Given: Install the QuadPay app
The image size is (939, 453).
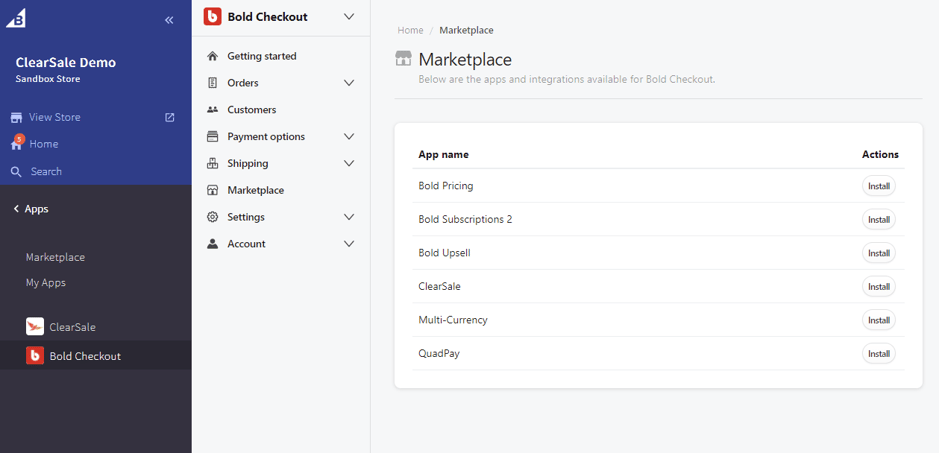Looking at the screenshot, I should pos(879,354).
